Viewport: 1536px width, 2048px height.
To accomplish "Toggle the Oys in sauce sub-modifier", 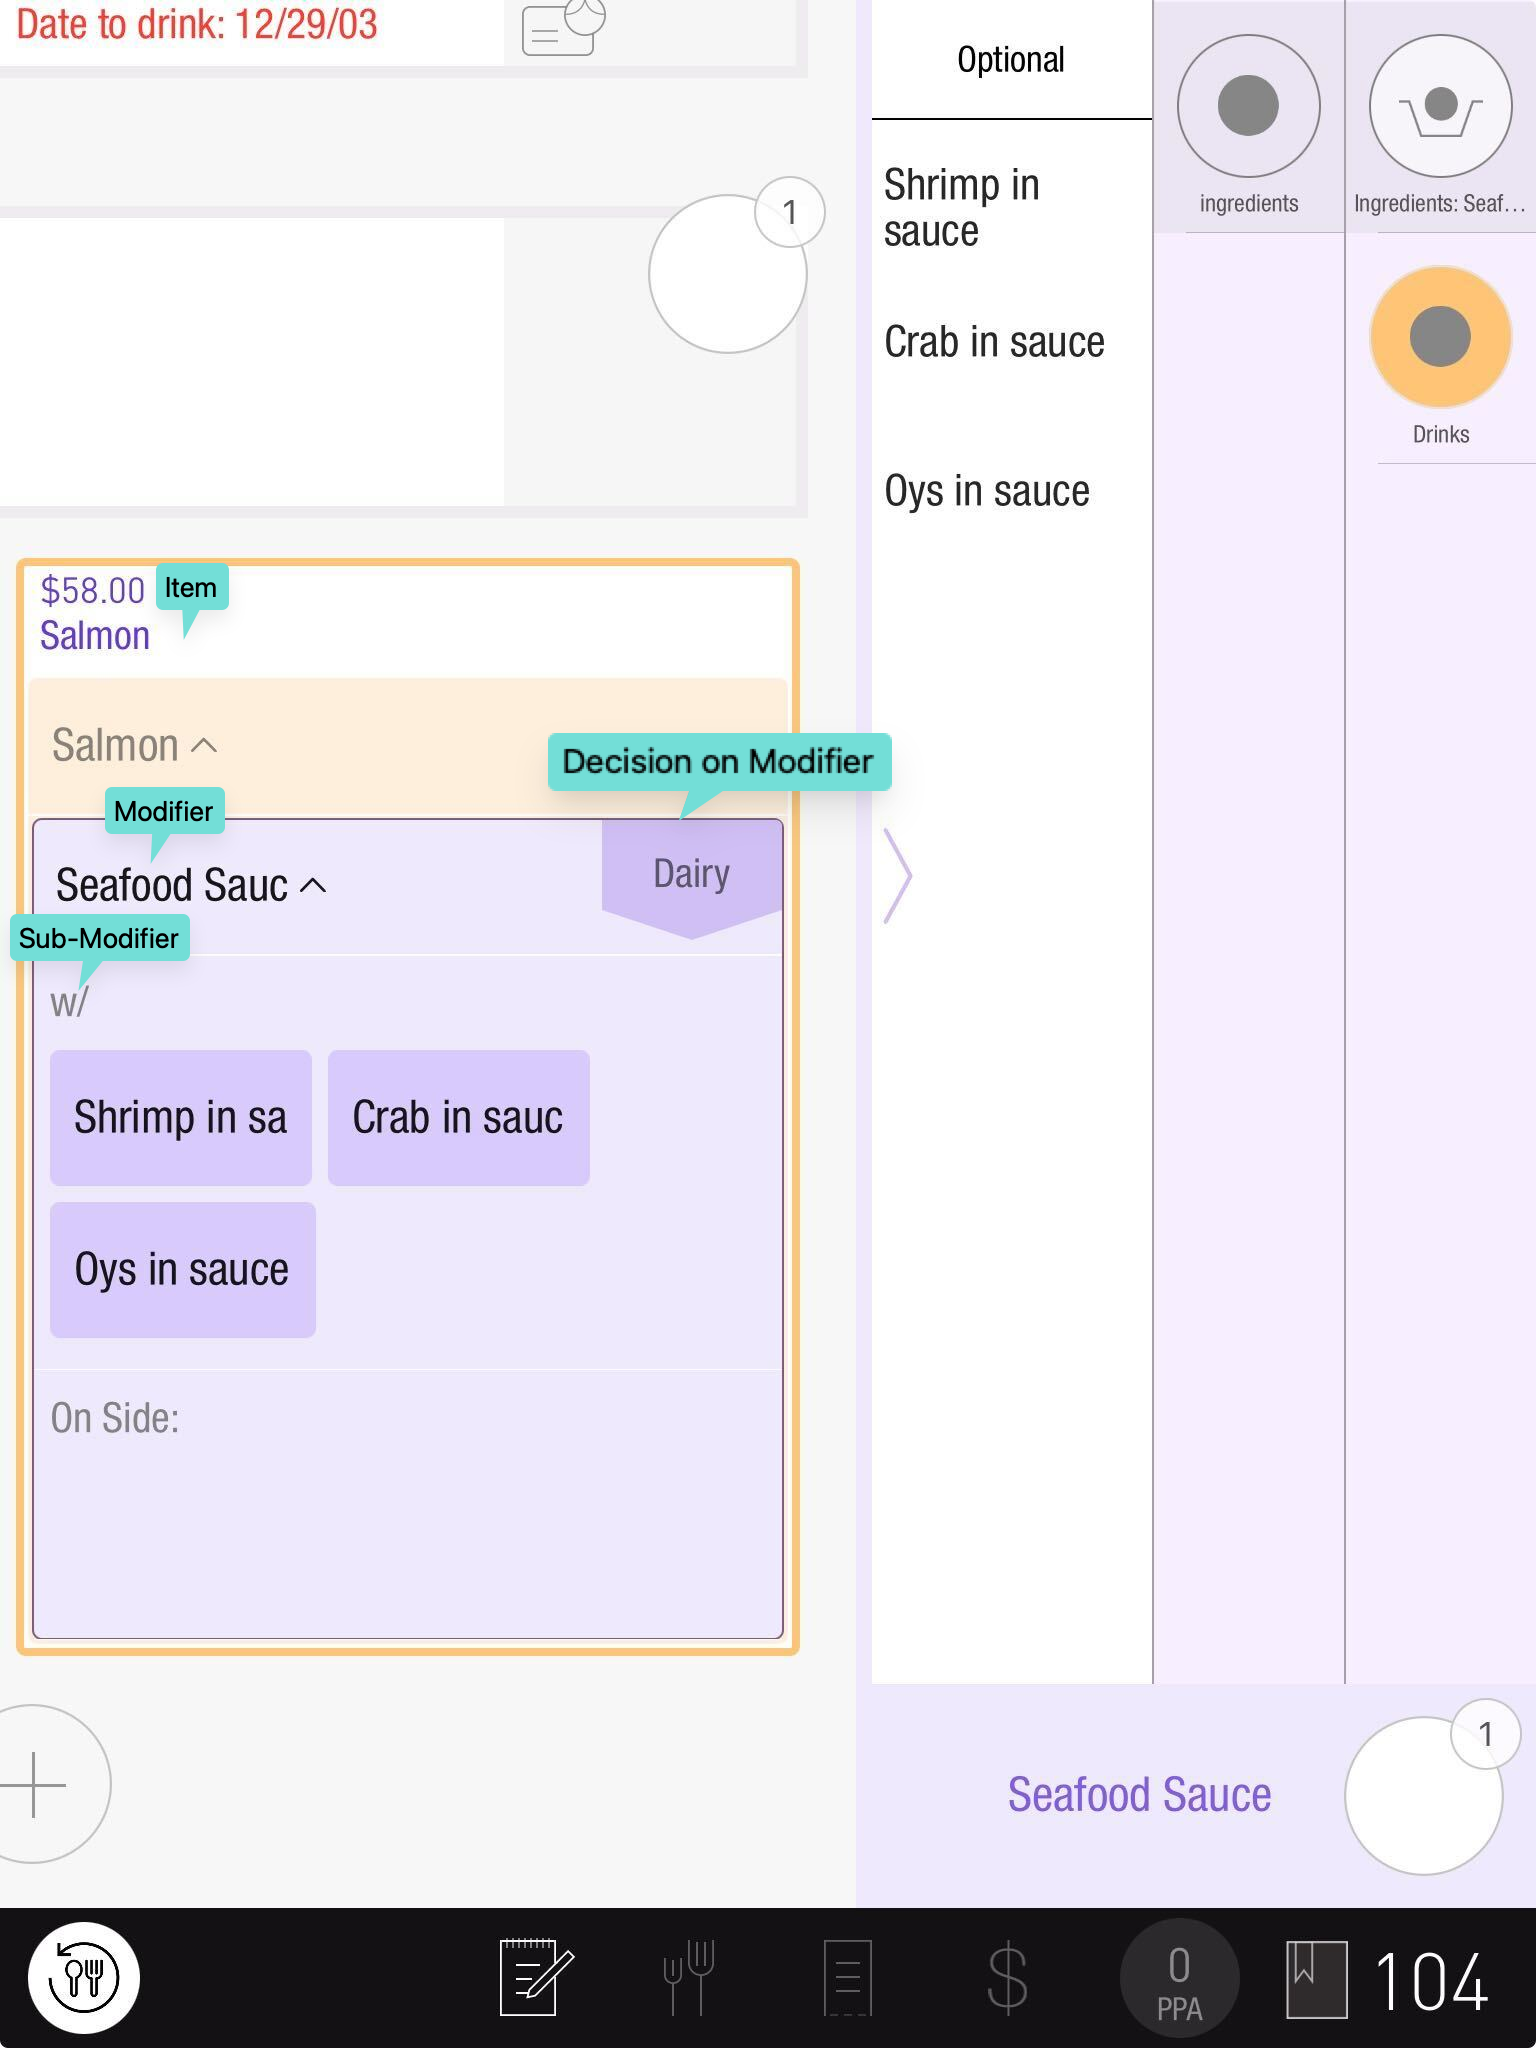I will (x=182, y=1270).
